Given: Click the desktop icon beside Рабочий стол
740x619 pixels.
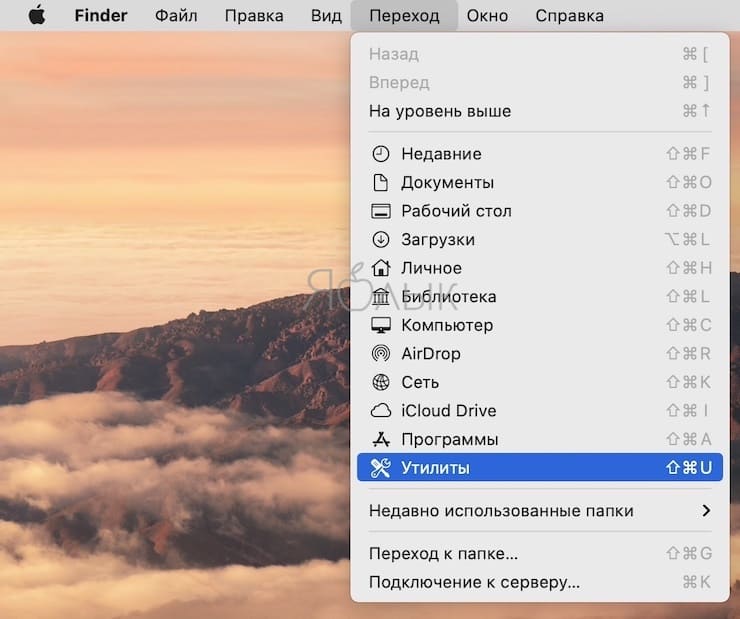Looking at the screenshot, I should [380, 211].
